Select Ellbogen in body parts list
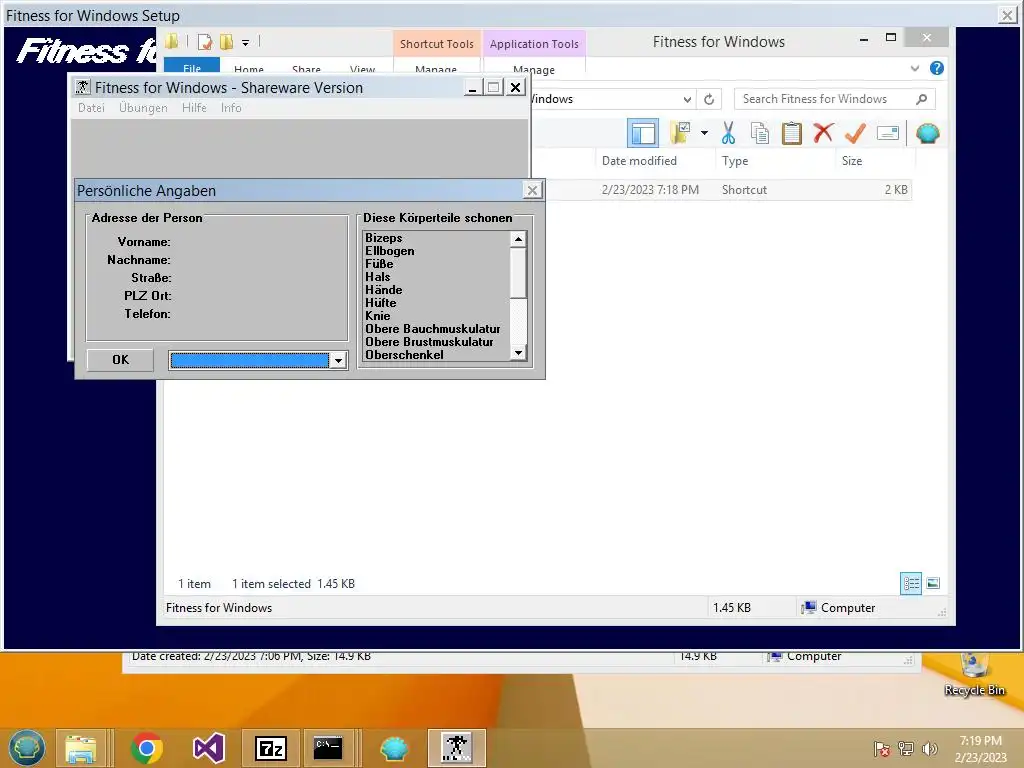This screenshot has height=768, width=1024. 389,251
